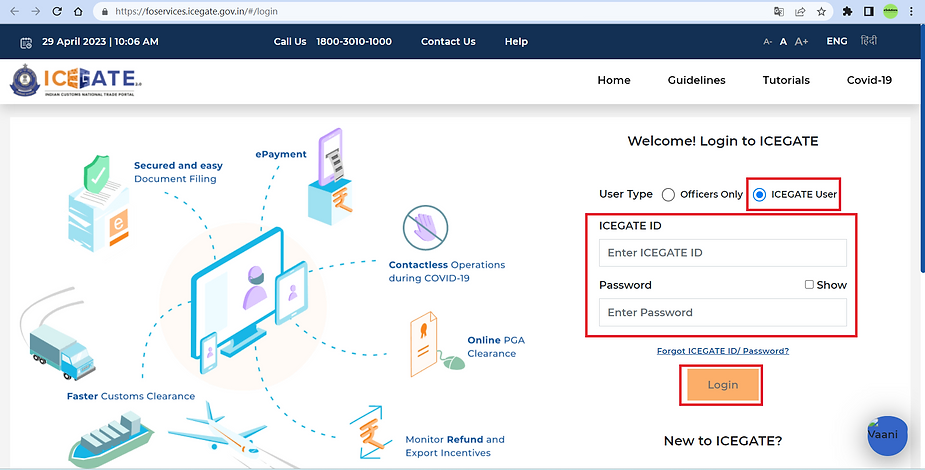Viewport: 925px width, 470px height.
Task: Click the "Faster Customs Clearance" caption
Action: pyautogui.click(x=130, y=396)
